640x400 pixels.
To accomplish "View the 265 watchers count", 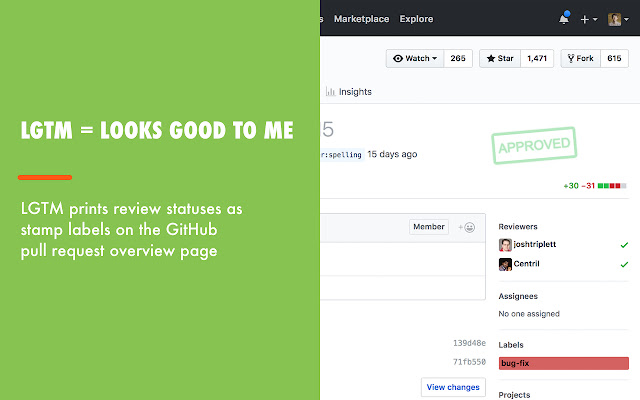I will (x=458, y=58).
